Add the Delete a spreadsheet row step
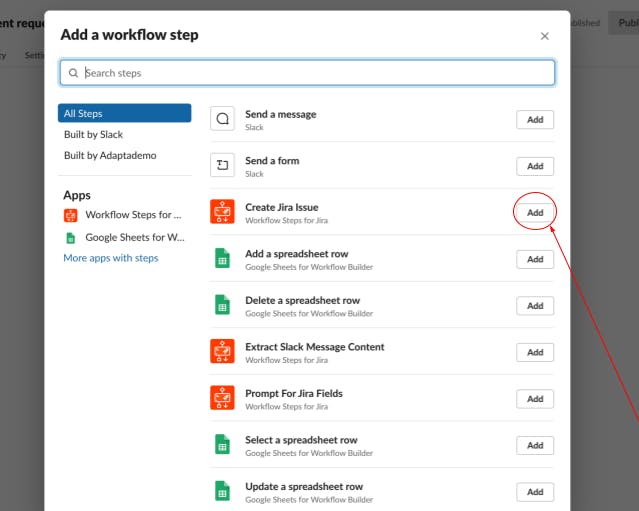Image resolution: width=639 pixels, height=511 pixels. pyautogui.click(x=535, y=306)
